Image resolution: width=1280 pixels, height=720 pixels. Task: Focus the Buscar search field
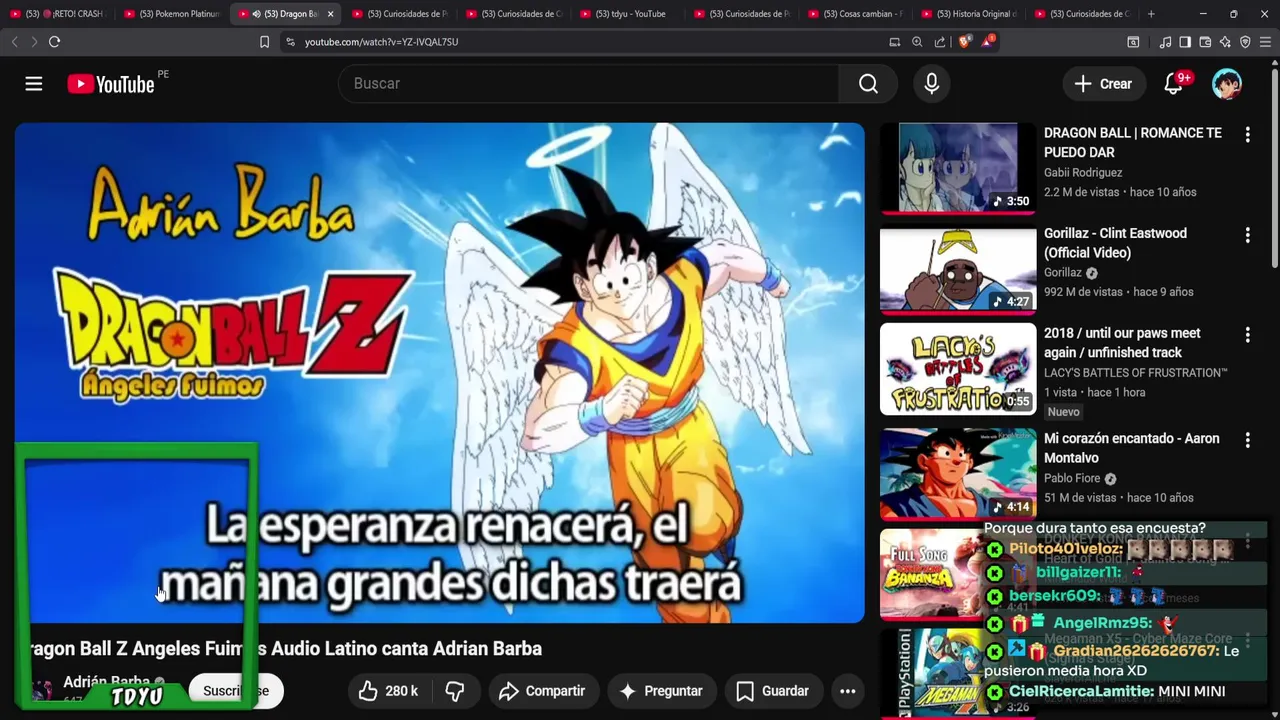coord(590,84)
